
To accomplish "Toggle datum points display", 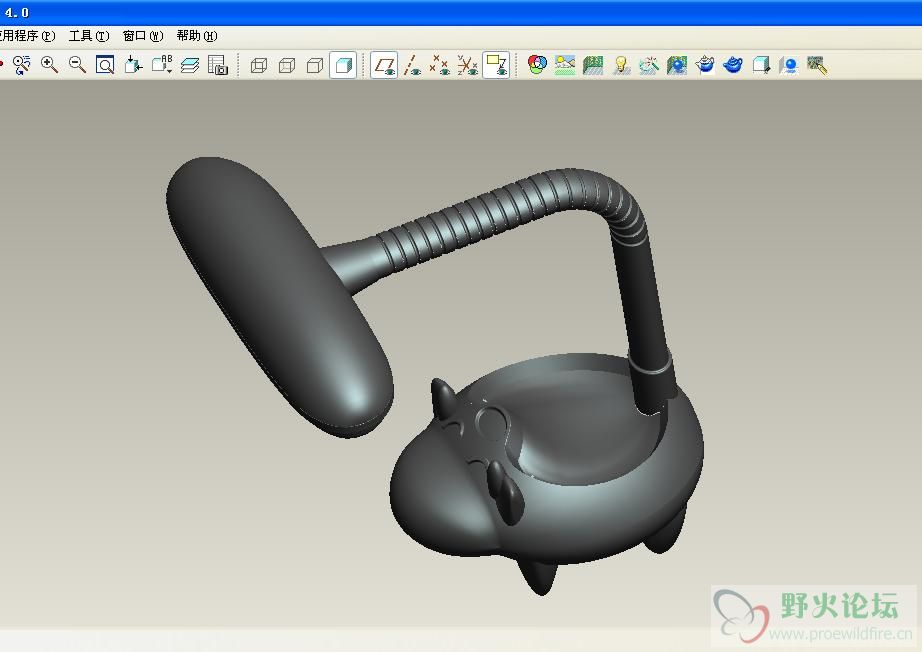I will coord(439,65).
